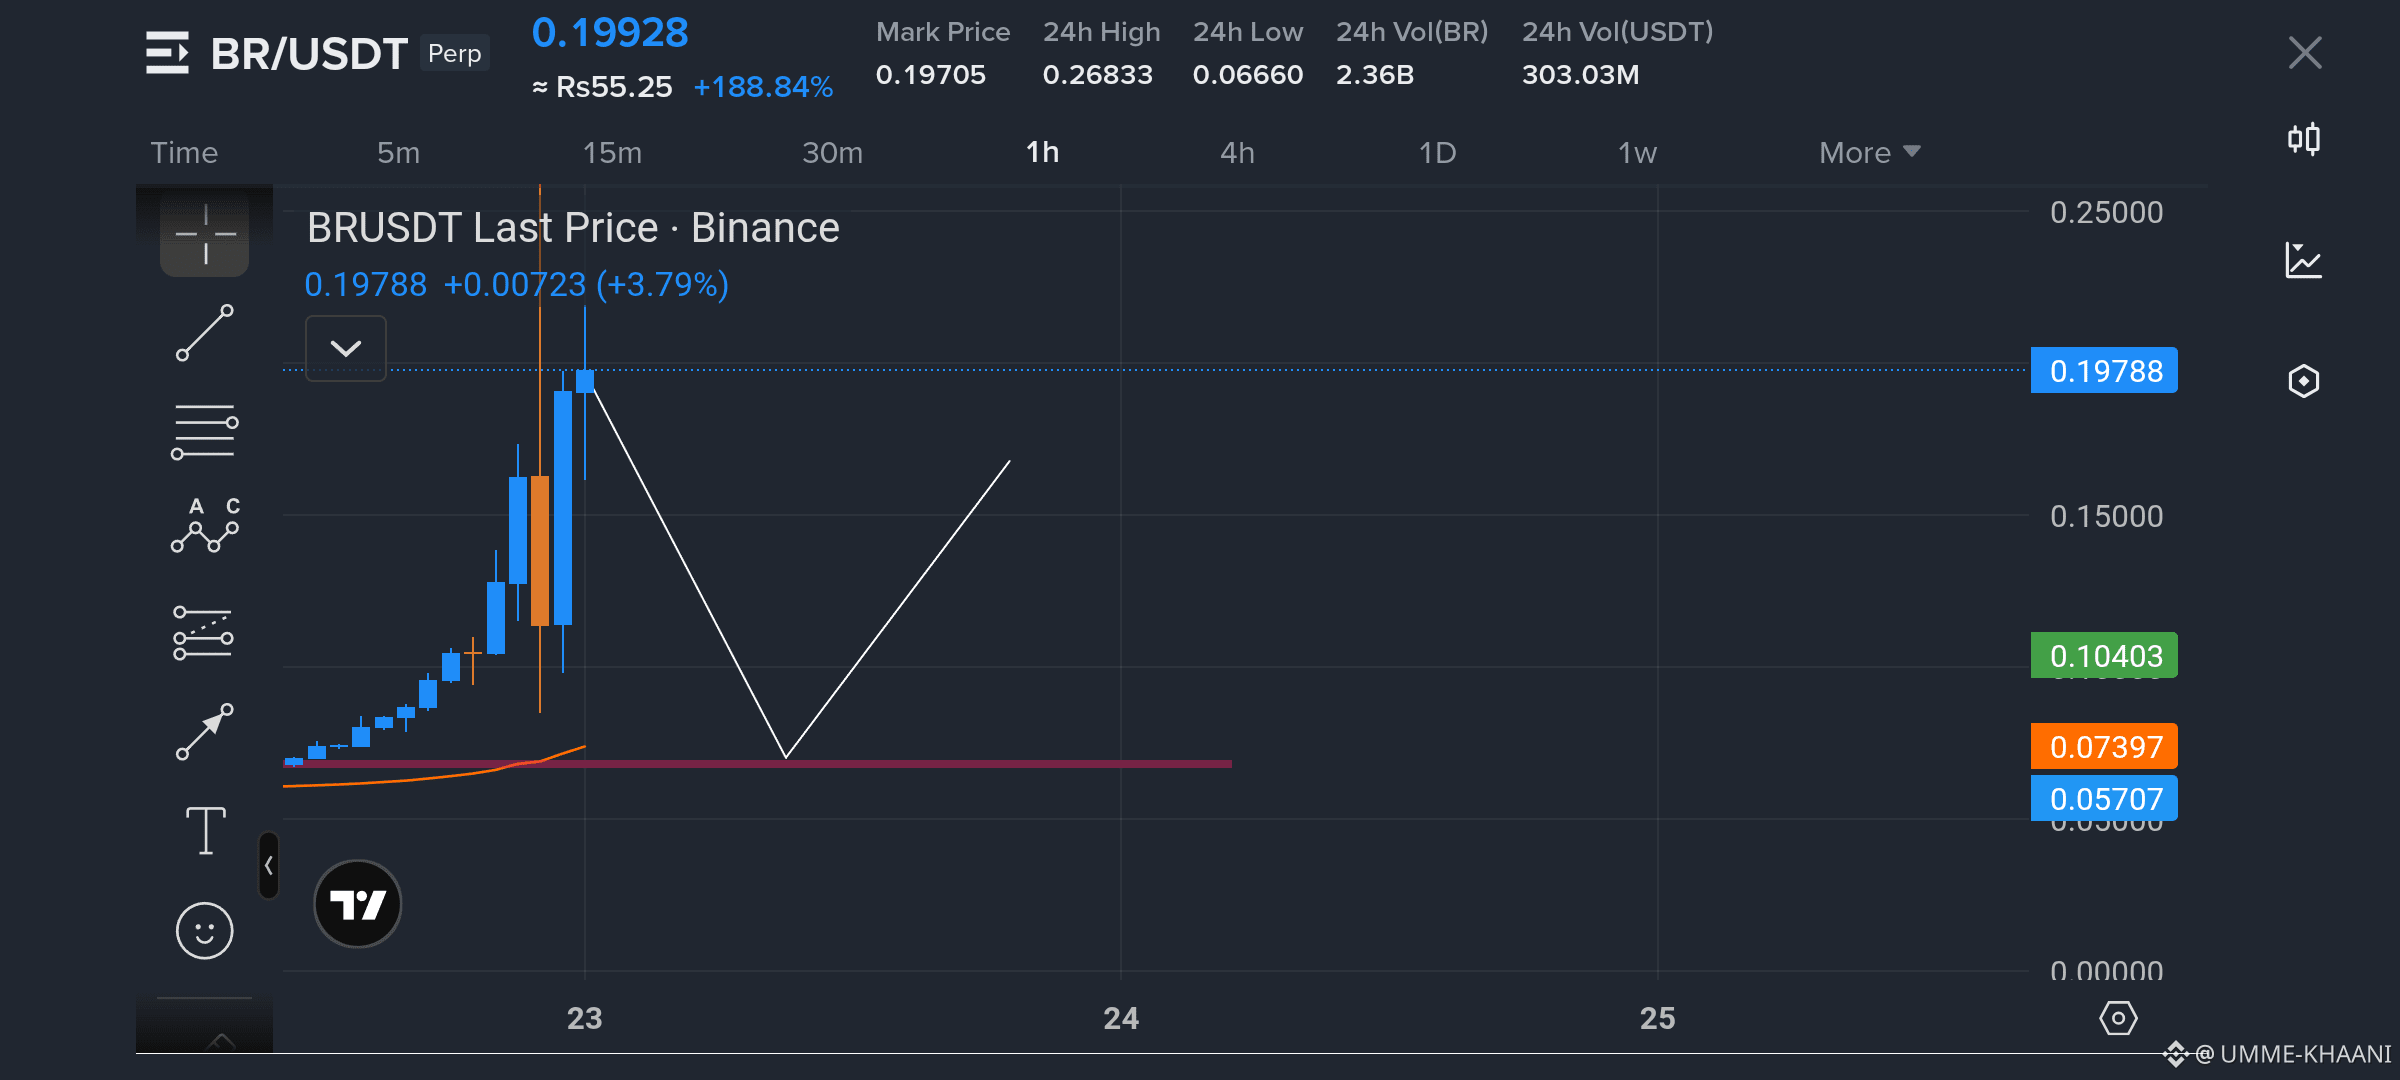
Task: Switch to the 30m timeframe
Action: 832,152
